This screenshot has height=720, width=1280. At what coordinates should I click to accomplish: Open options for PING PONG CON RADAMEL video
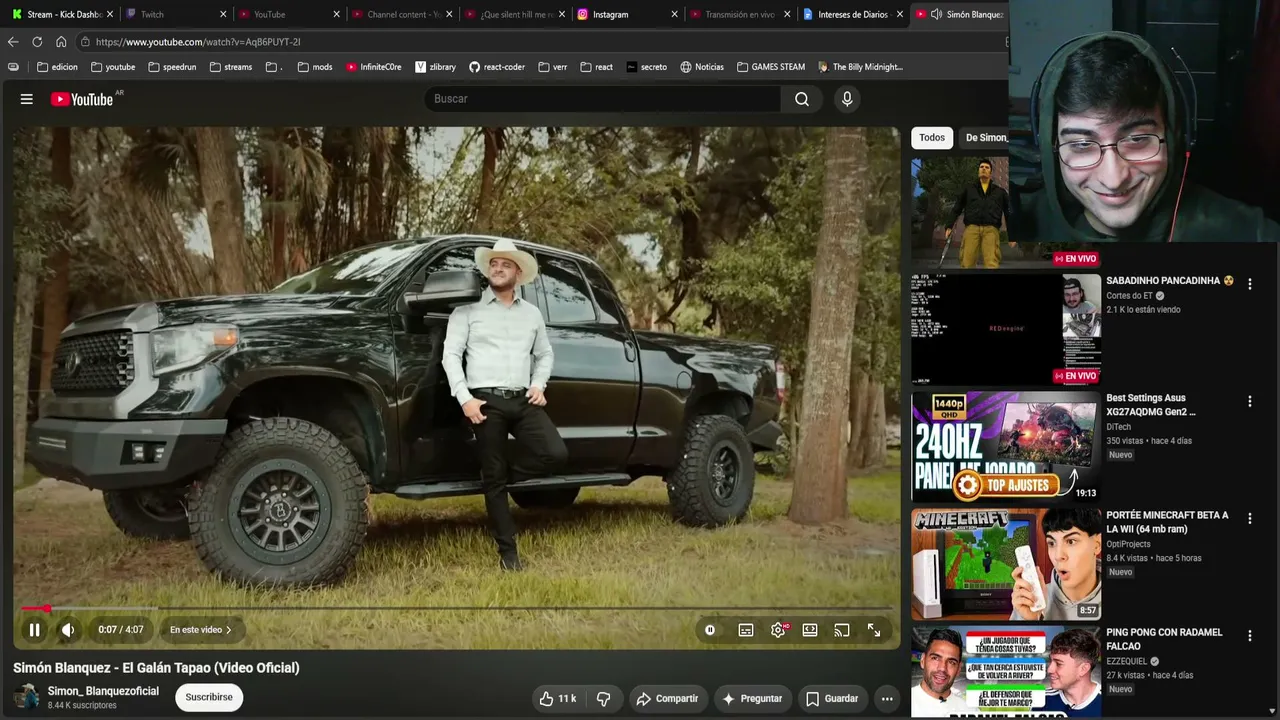(x=1249, y=635)
